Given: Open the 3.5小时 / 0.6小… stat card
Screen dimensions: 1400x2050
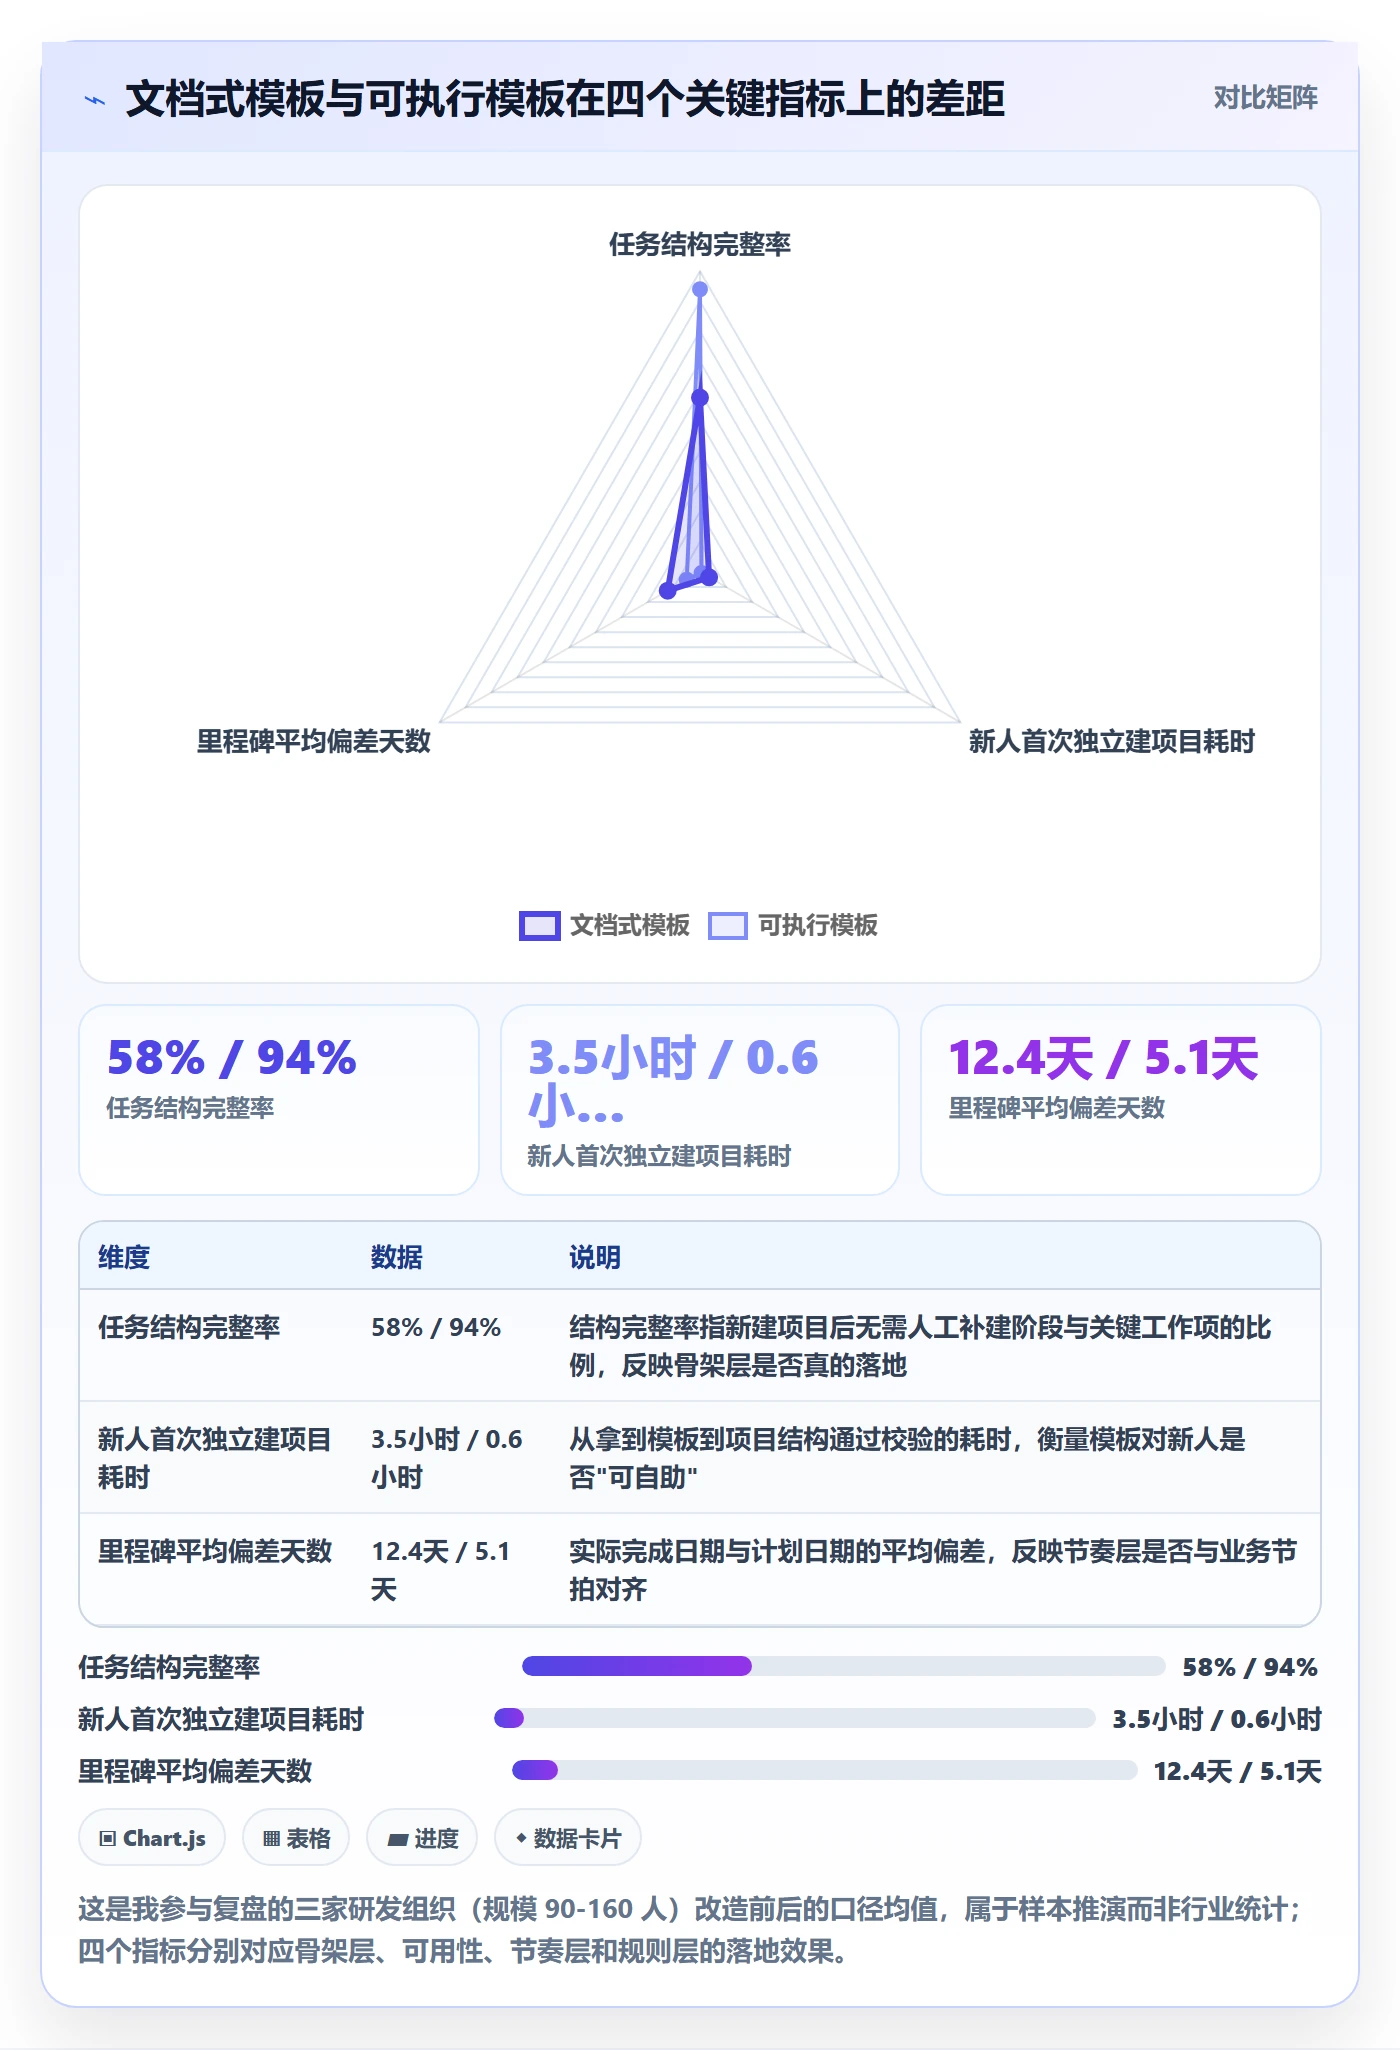Looking at the screenshot, I should pyautogui.click(x=700, y=1099).
